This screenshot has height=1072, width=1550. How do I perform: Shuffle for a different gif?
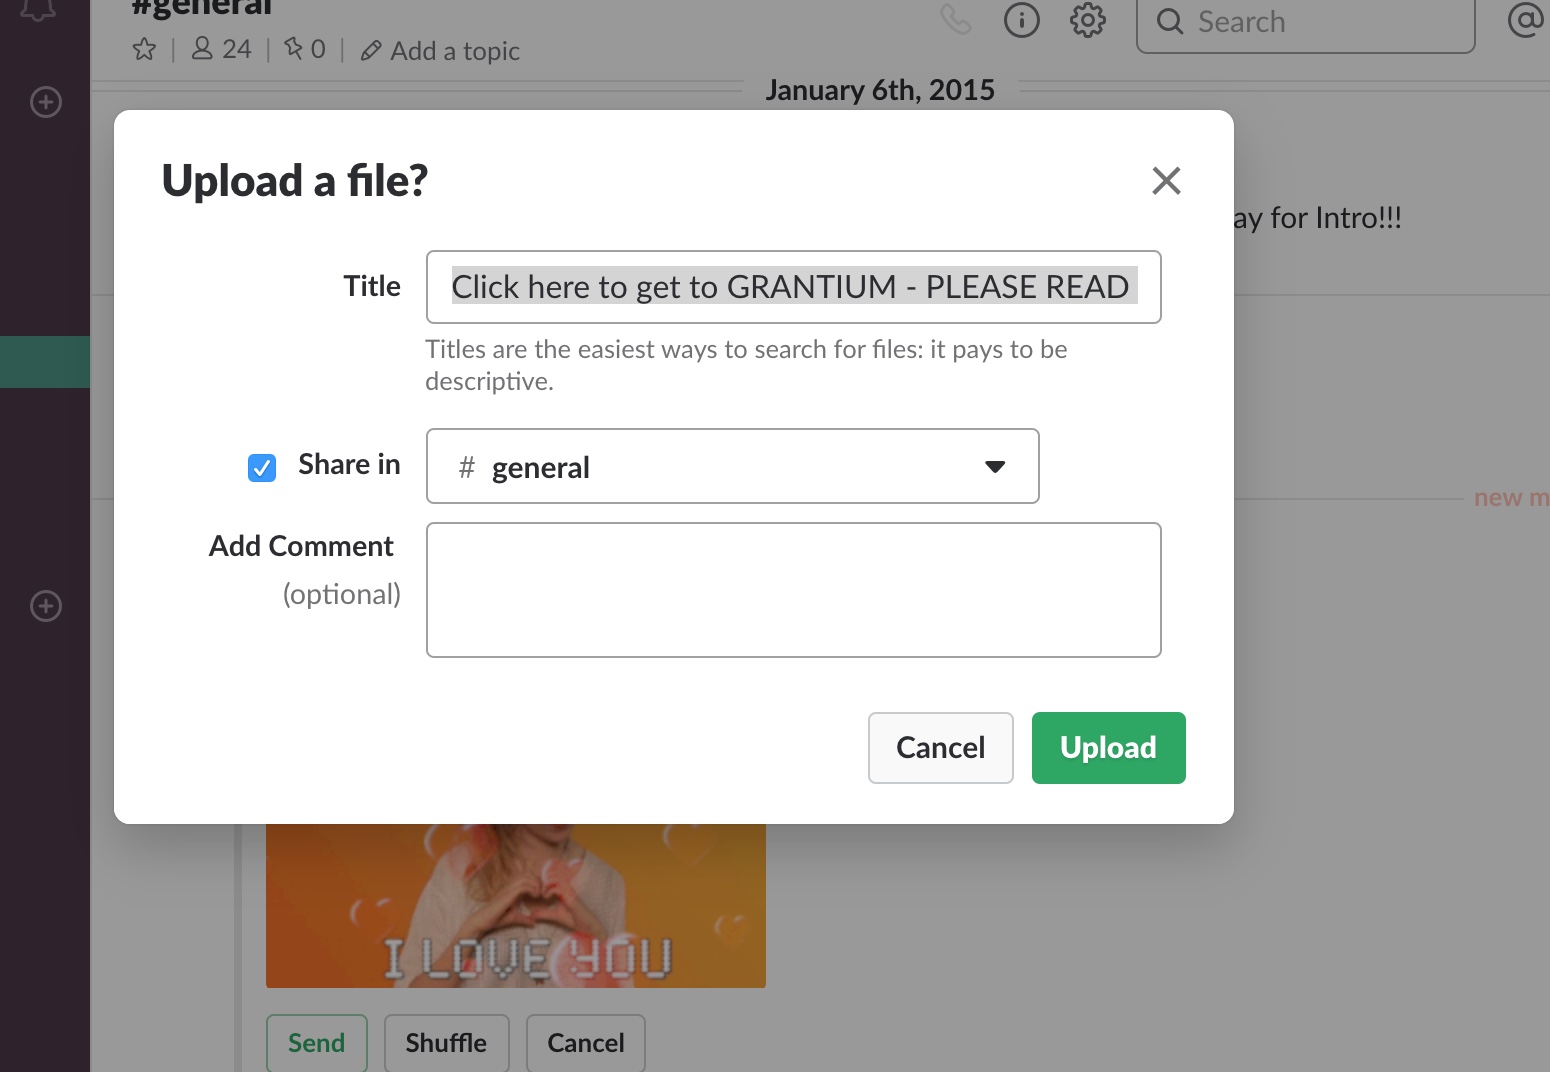tap(446, 1042)
